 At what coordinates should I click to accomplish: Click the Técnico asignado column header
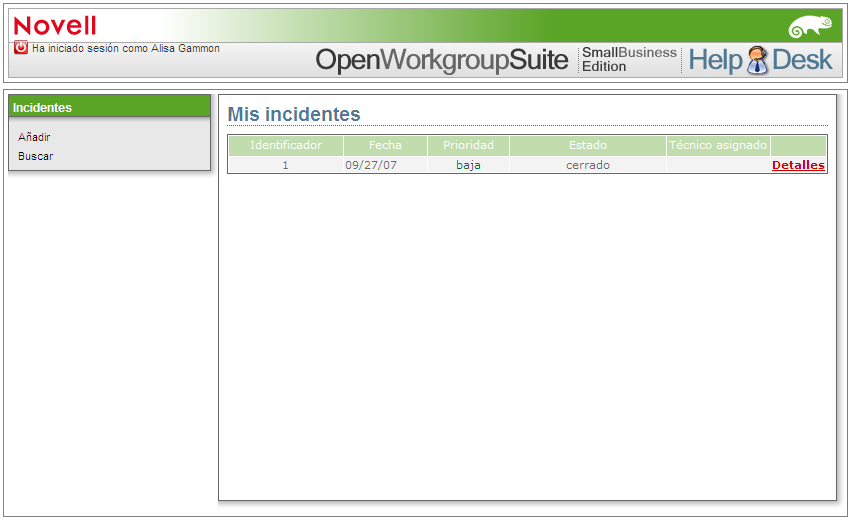718,146
